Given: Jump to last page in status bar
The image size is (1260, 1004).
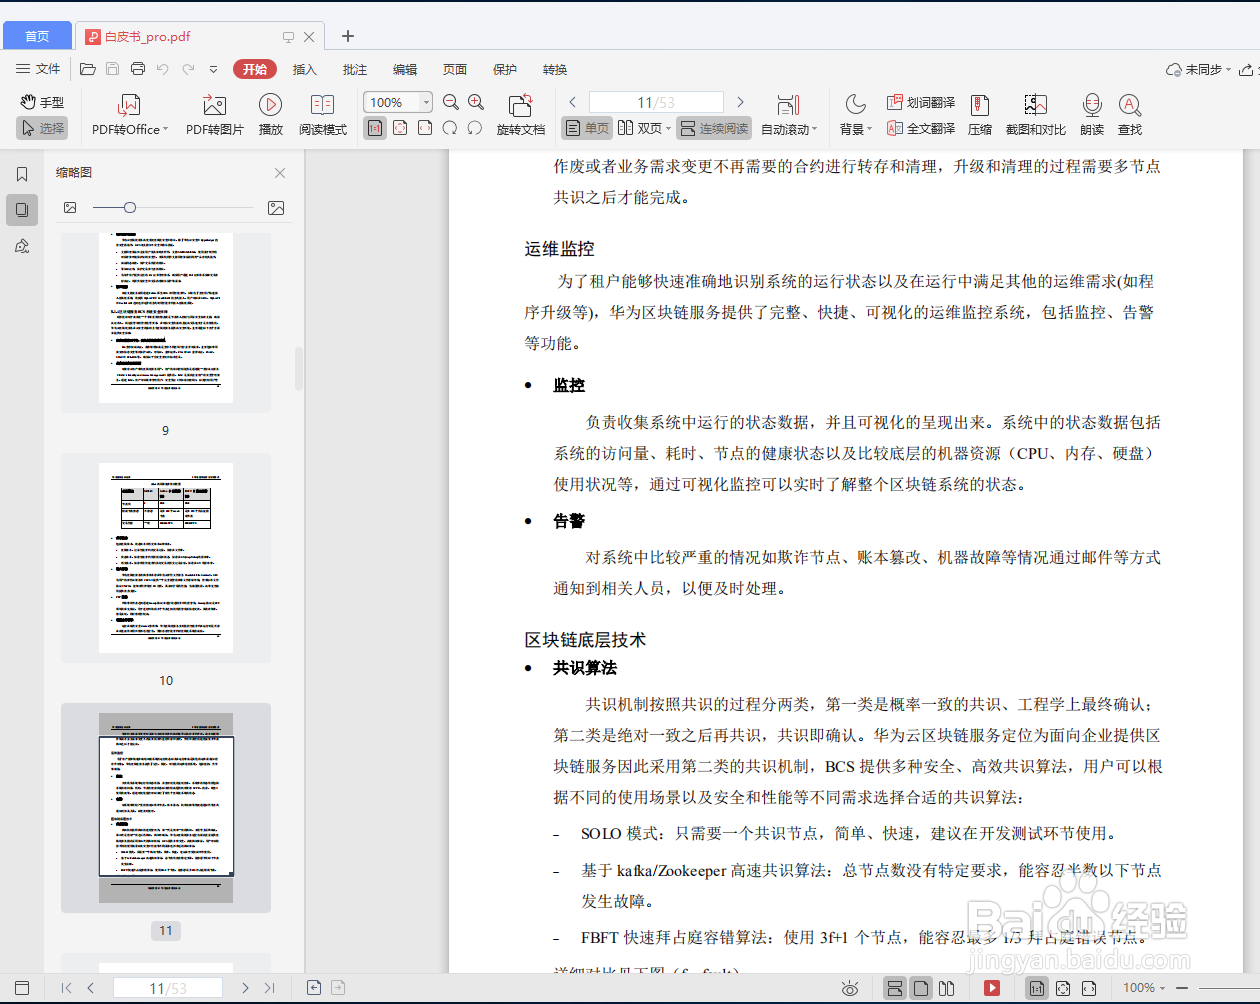Looking at the screenshot, I should [x=269, y=988].
